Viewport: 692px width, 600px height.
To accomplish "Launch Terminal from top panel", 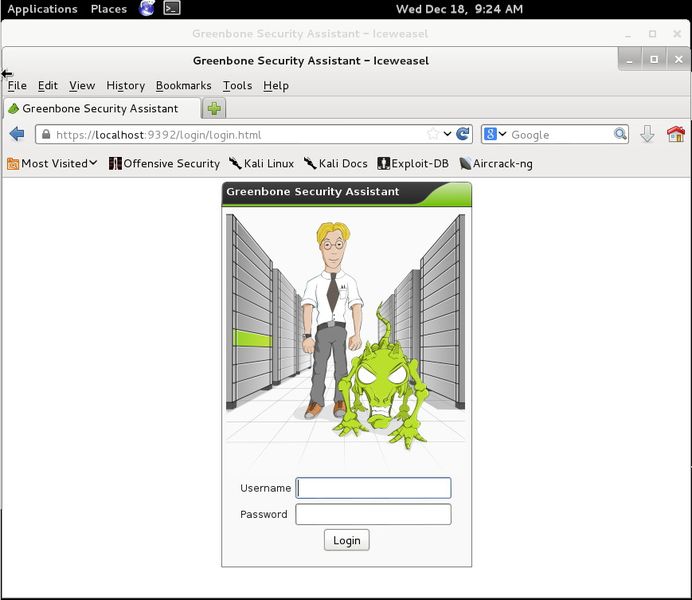I will pyautogui.click(x=172, y=8).
